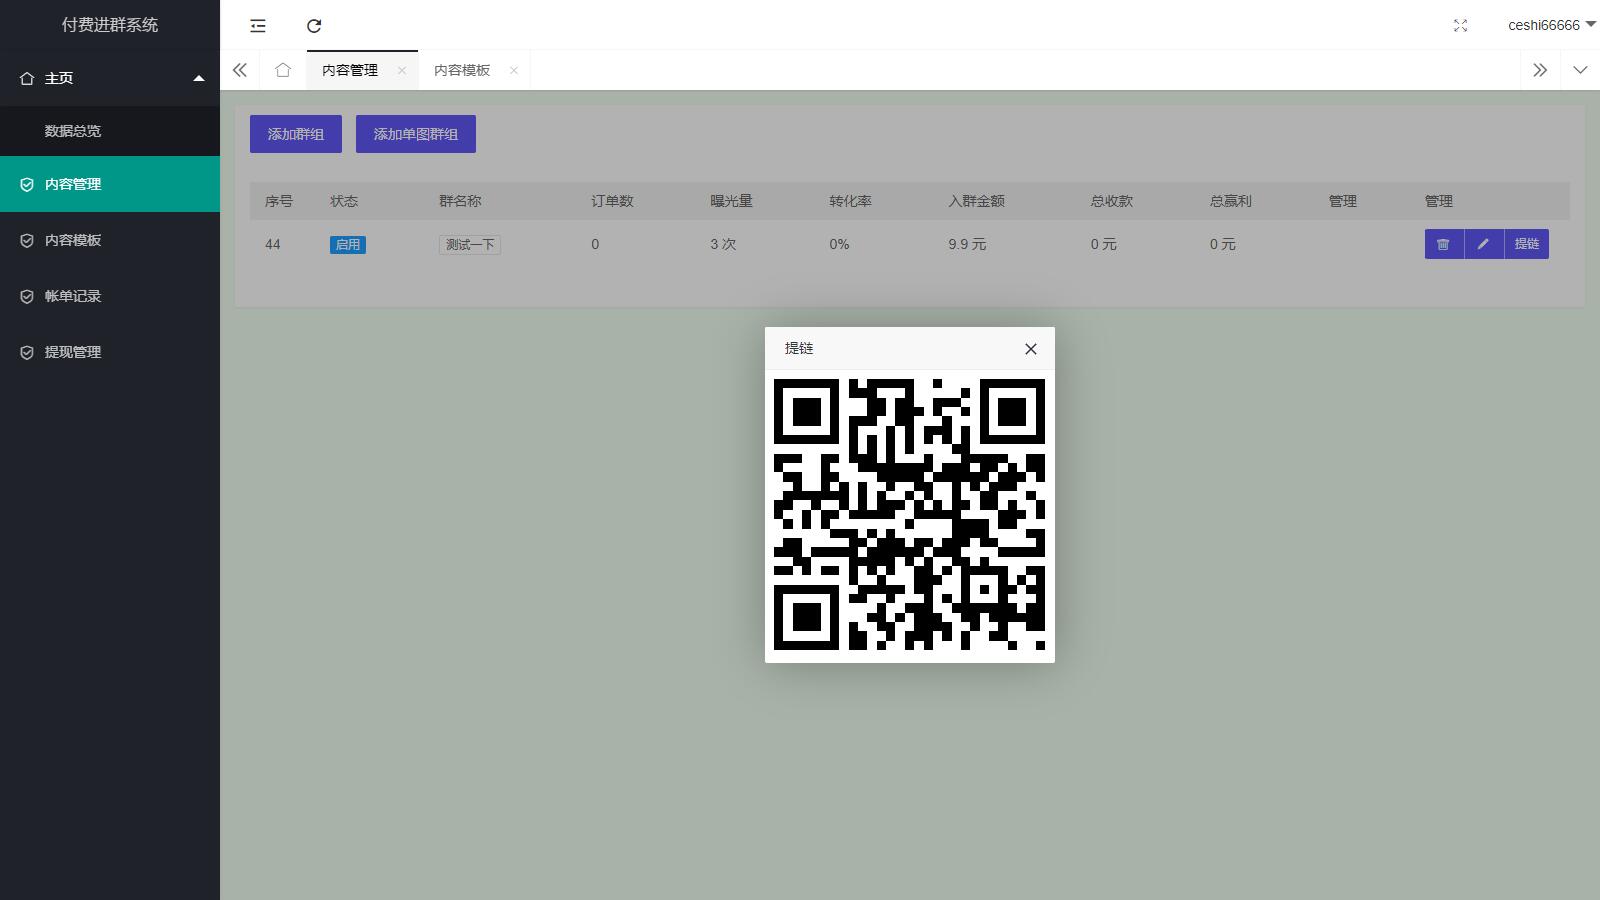This screenshot has width=1600, height=900.
Task: Click the 群名称 column header
Action: click(x=460, y=201)
